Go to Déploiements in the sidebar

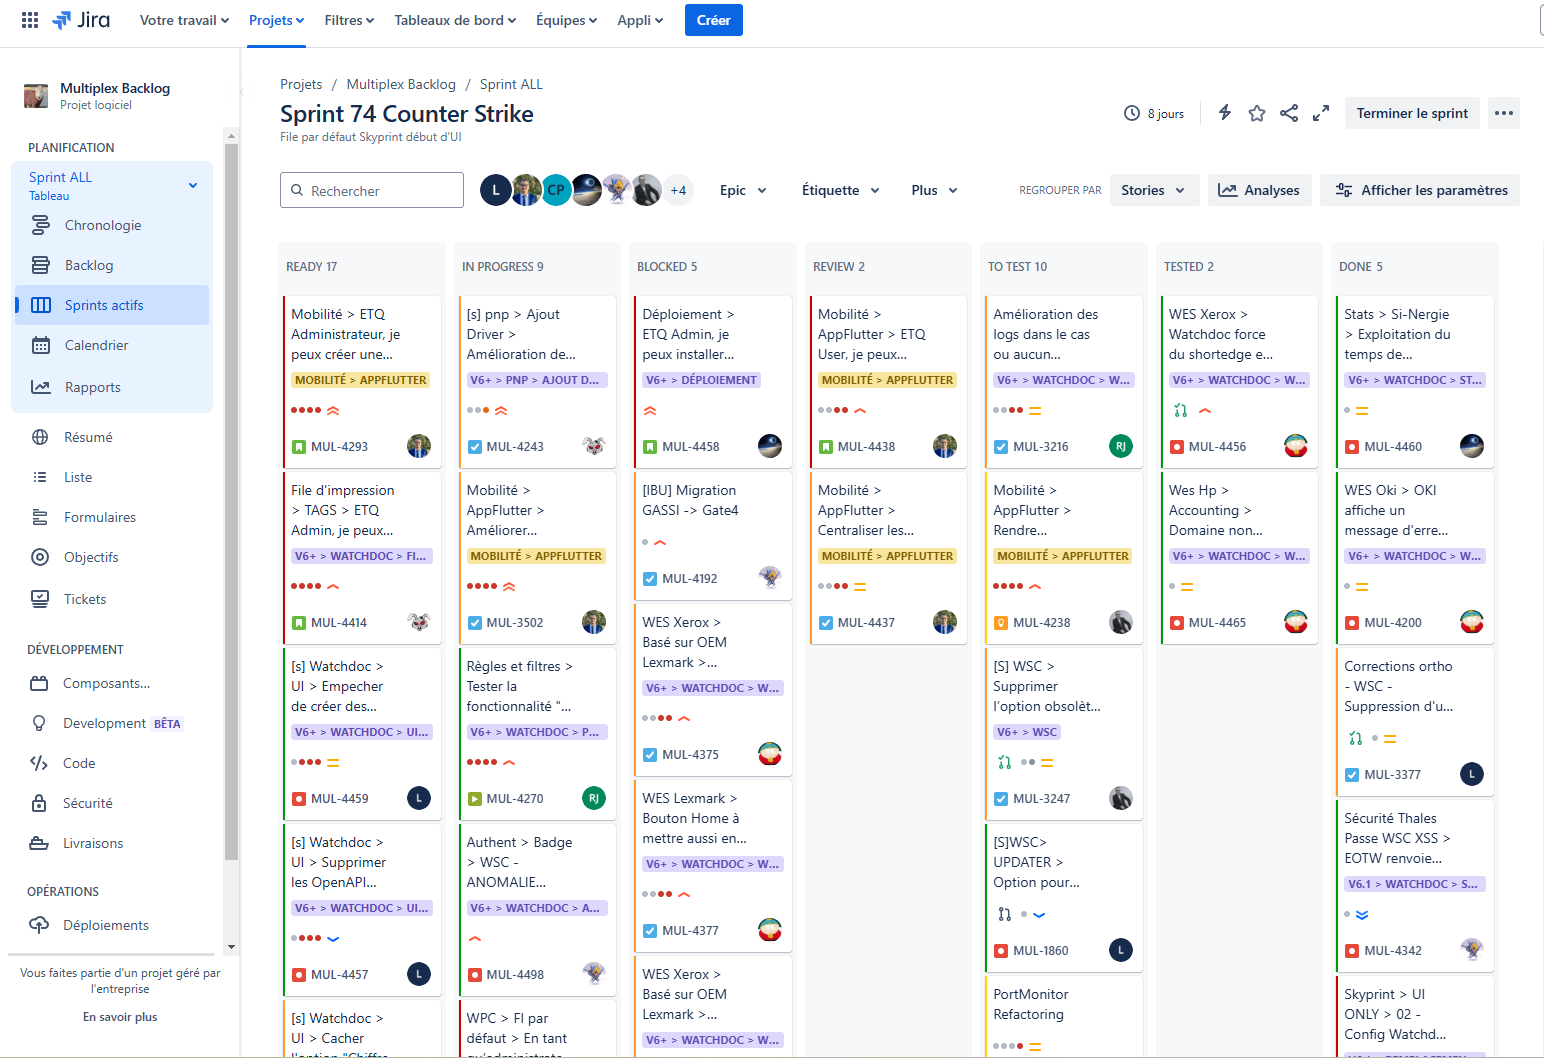point(105,925)
